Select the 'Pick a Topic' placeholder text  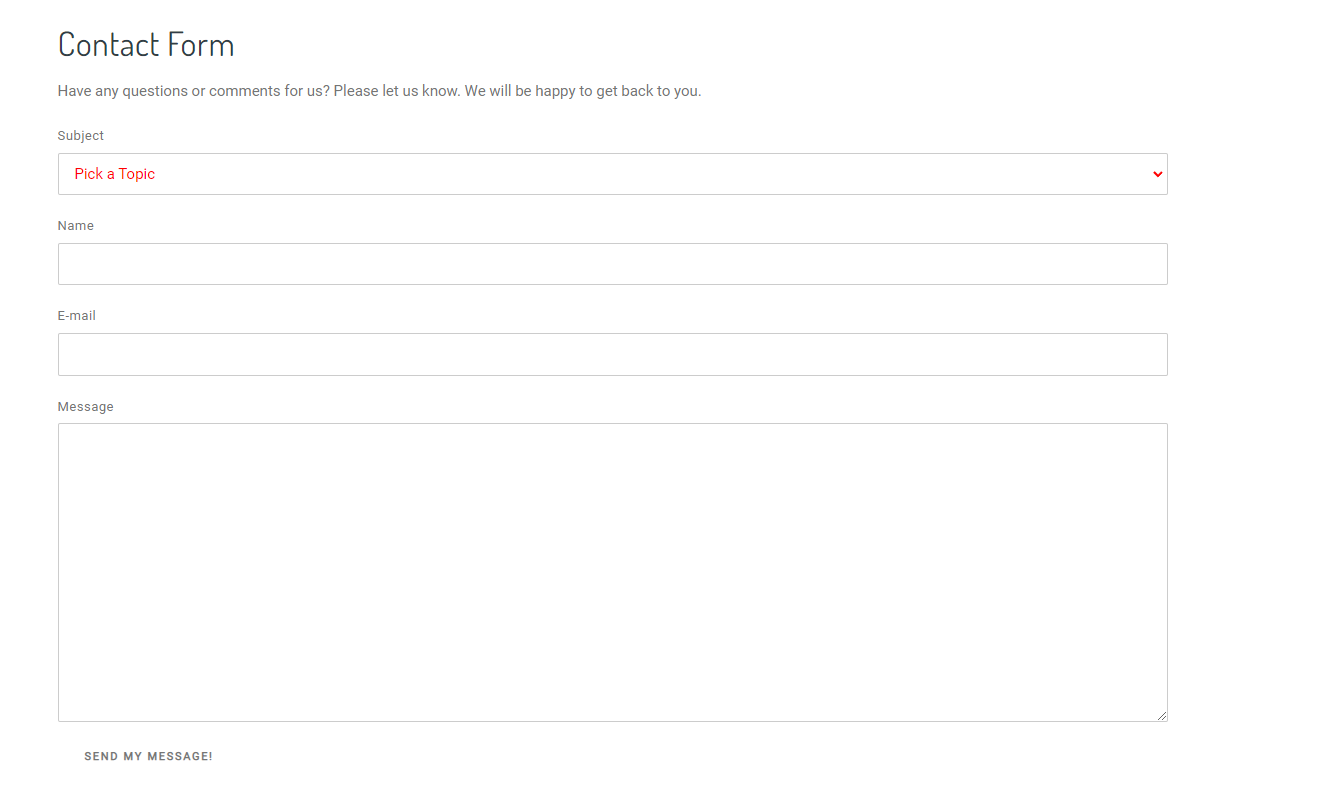coord(114,174)
